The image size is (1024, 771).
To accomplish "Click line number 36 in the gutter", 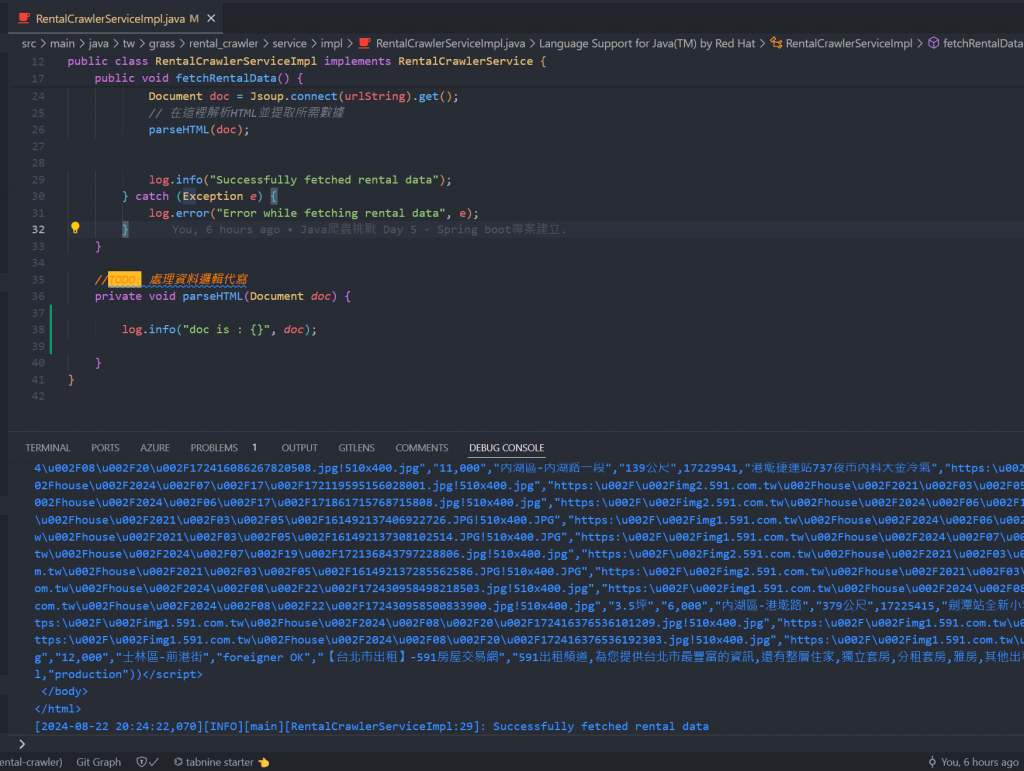I will [x=39, y=296].
